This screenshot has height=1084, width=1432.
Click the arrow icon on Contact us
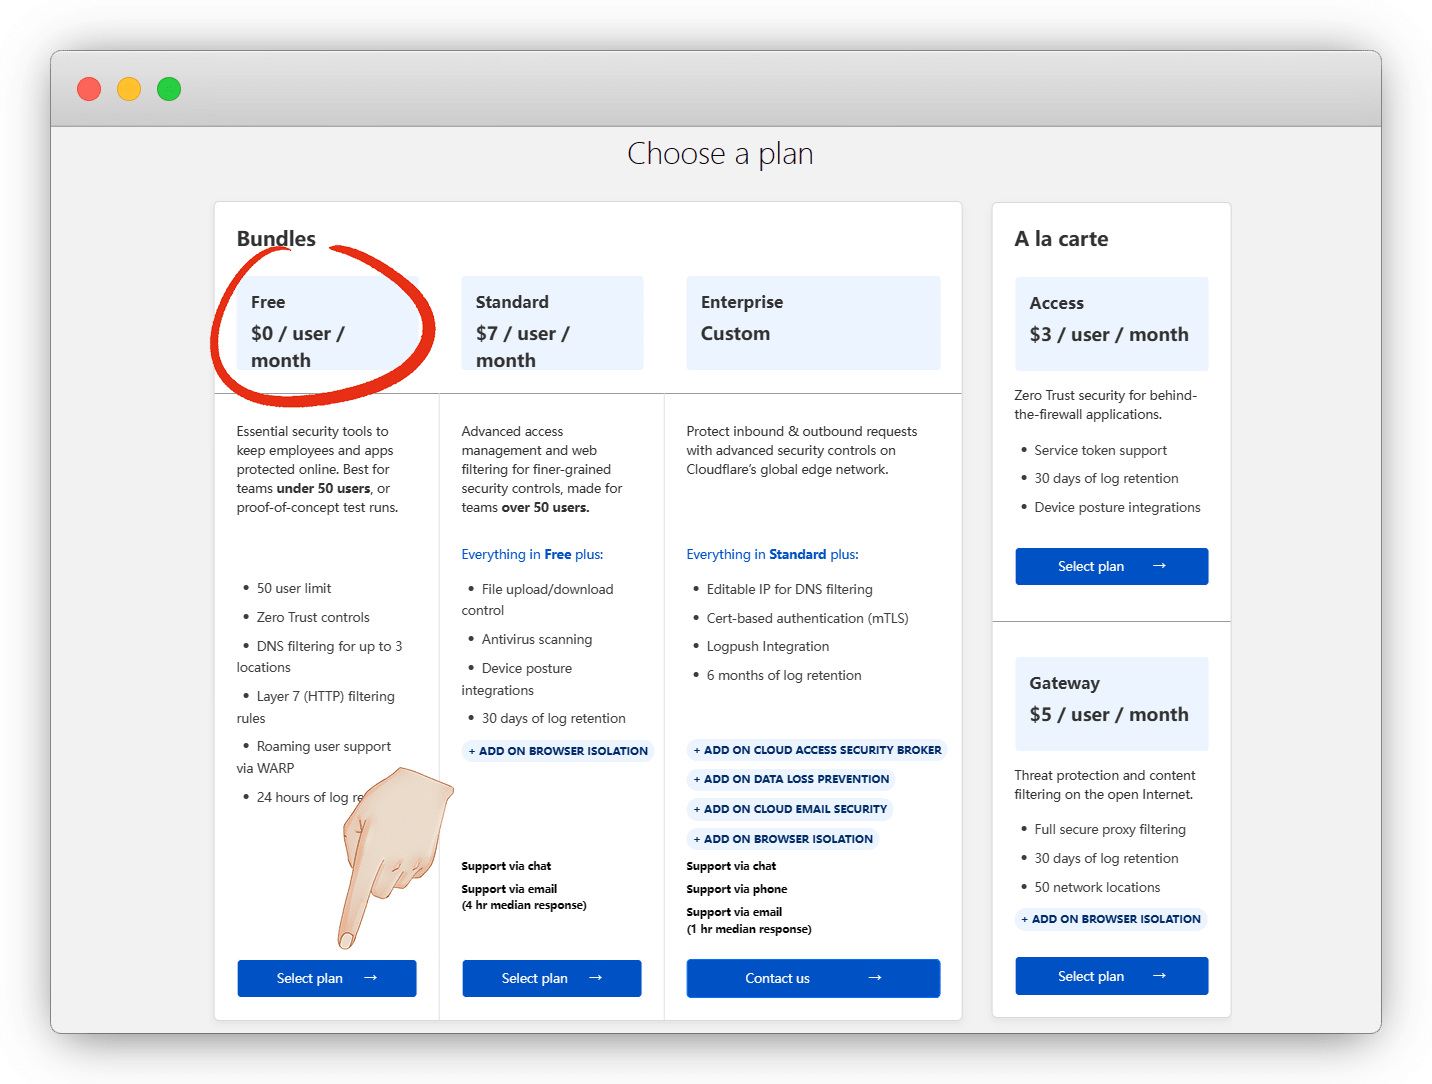point(875,978)
